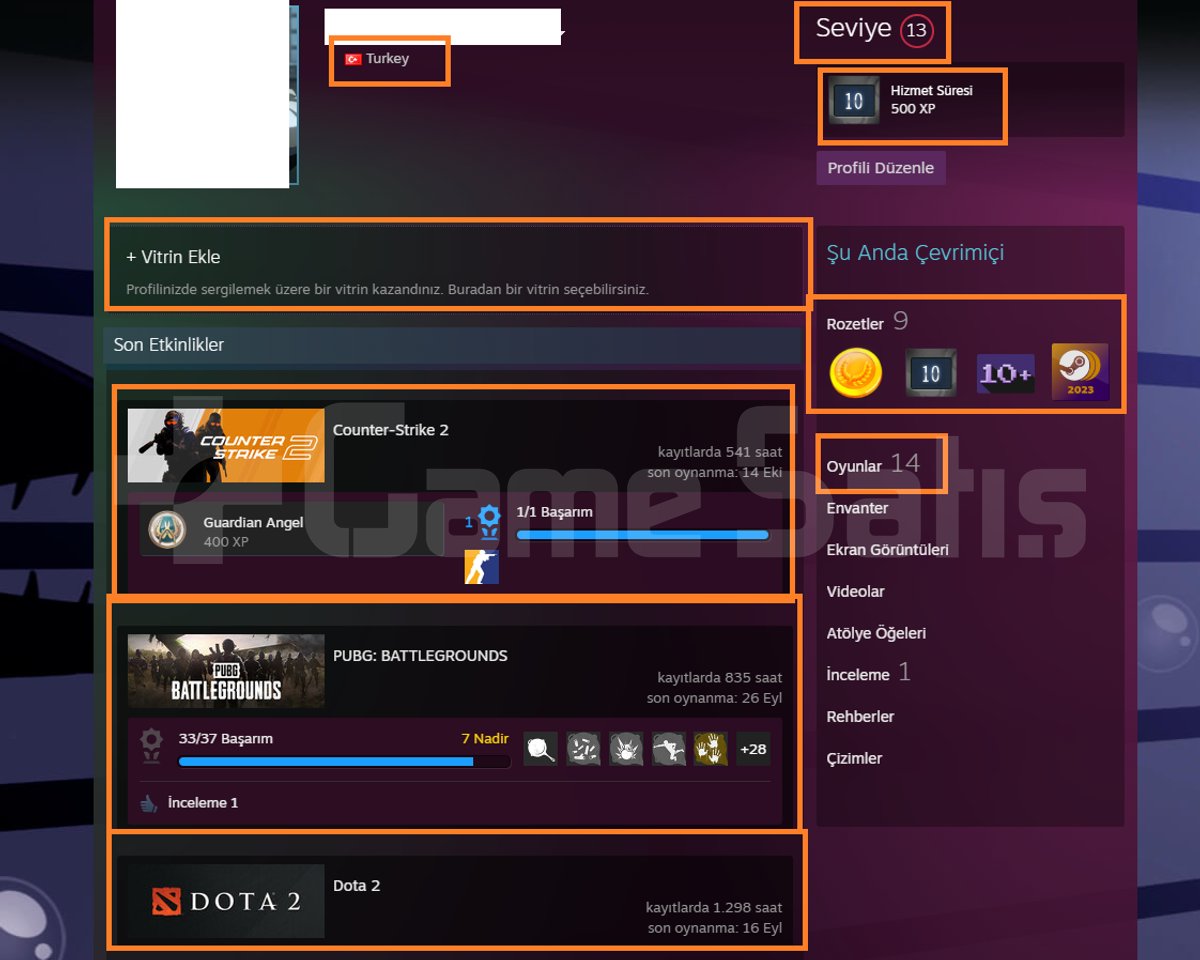The image size is (1200, 960).
Task: Click the Turkey flag icon
Action: coord(352,59)
